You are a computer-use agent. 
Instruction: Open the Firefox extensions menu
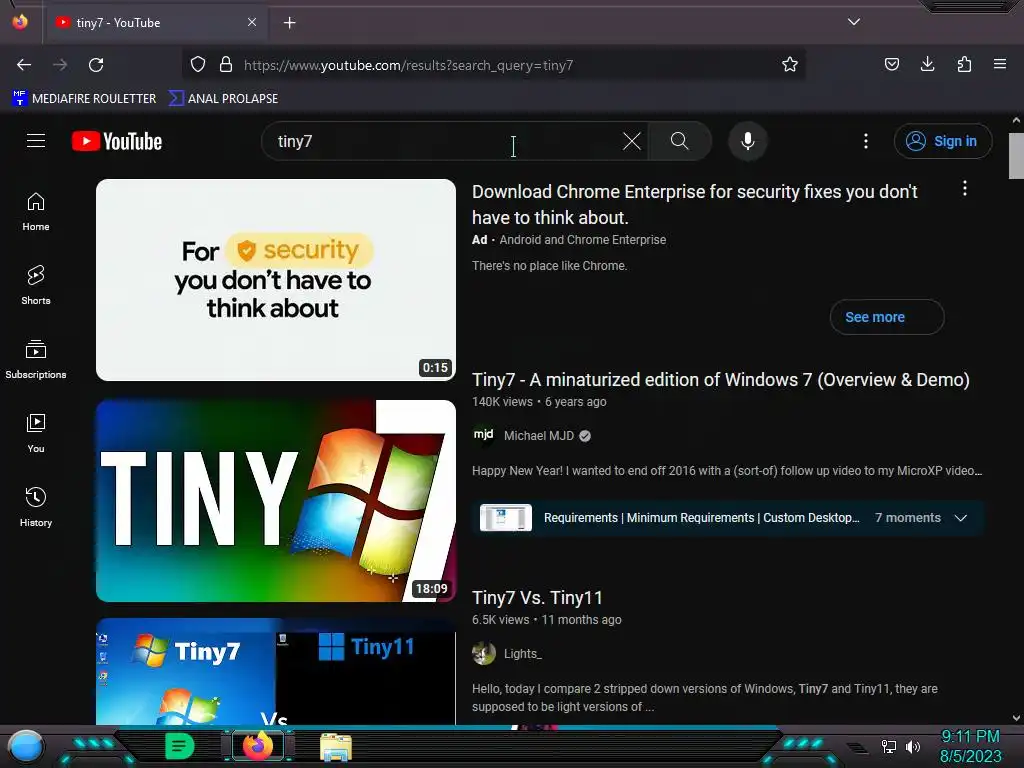(964, 64)
